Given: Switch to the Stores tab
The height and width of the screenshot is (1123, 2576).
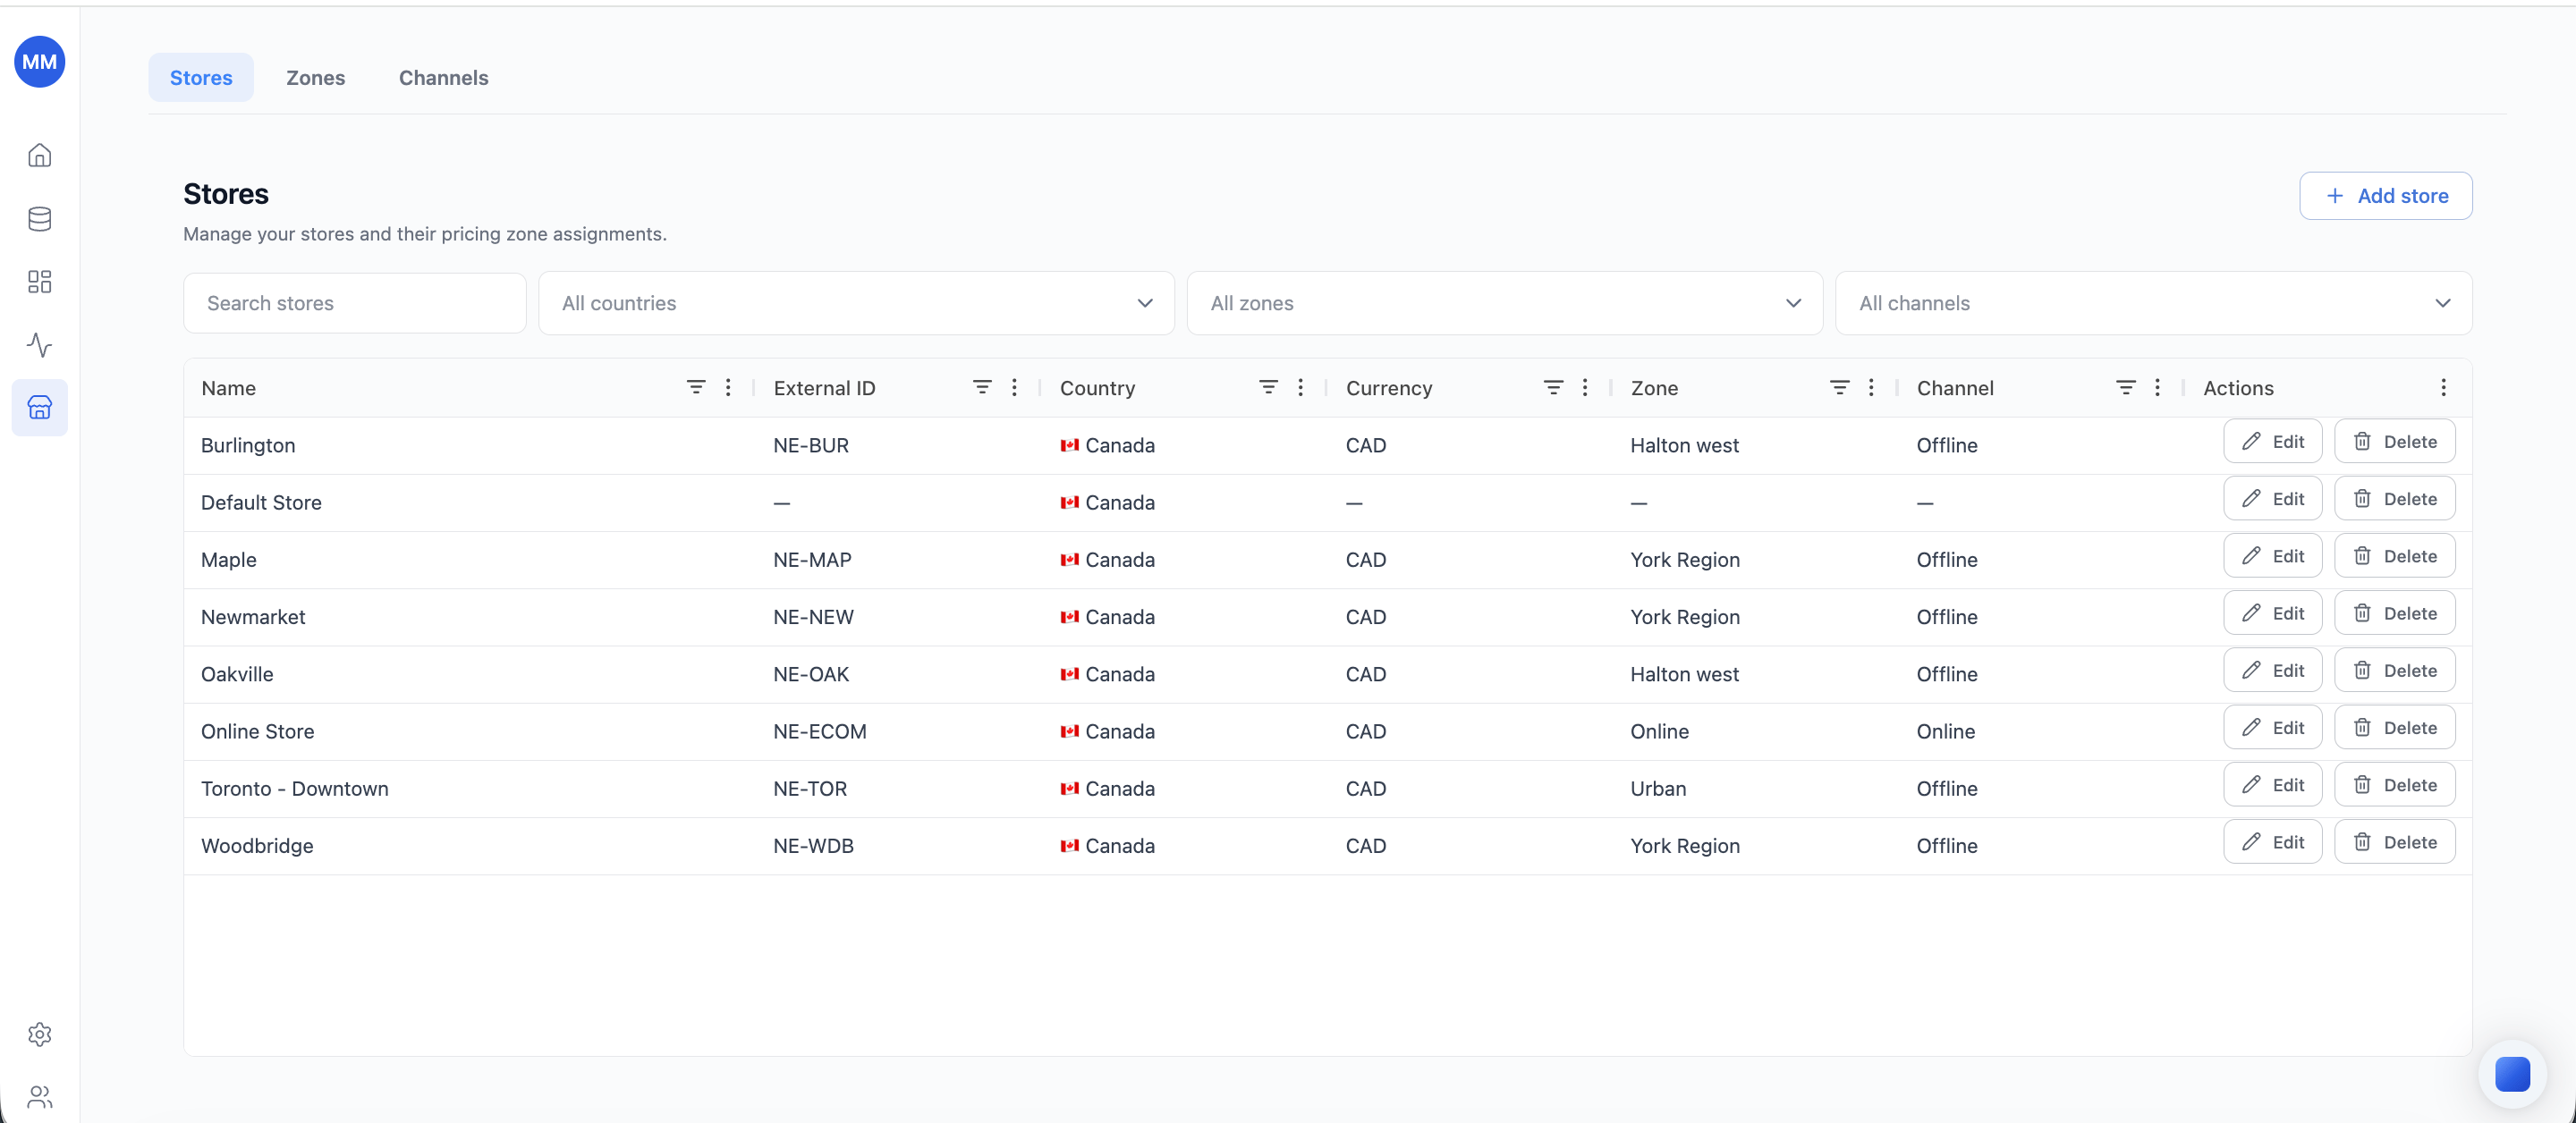Looking at the screenshot, I should click(201, 78).
